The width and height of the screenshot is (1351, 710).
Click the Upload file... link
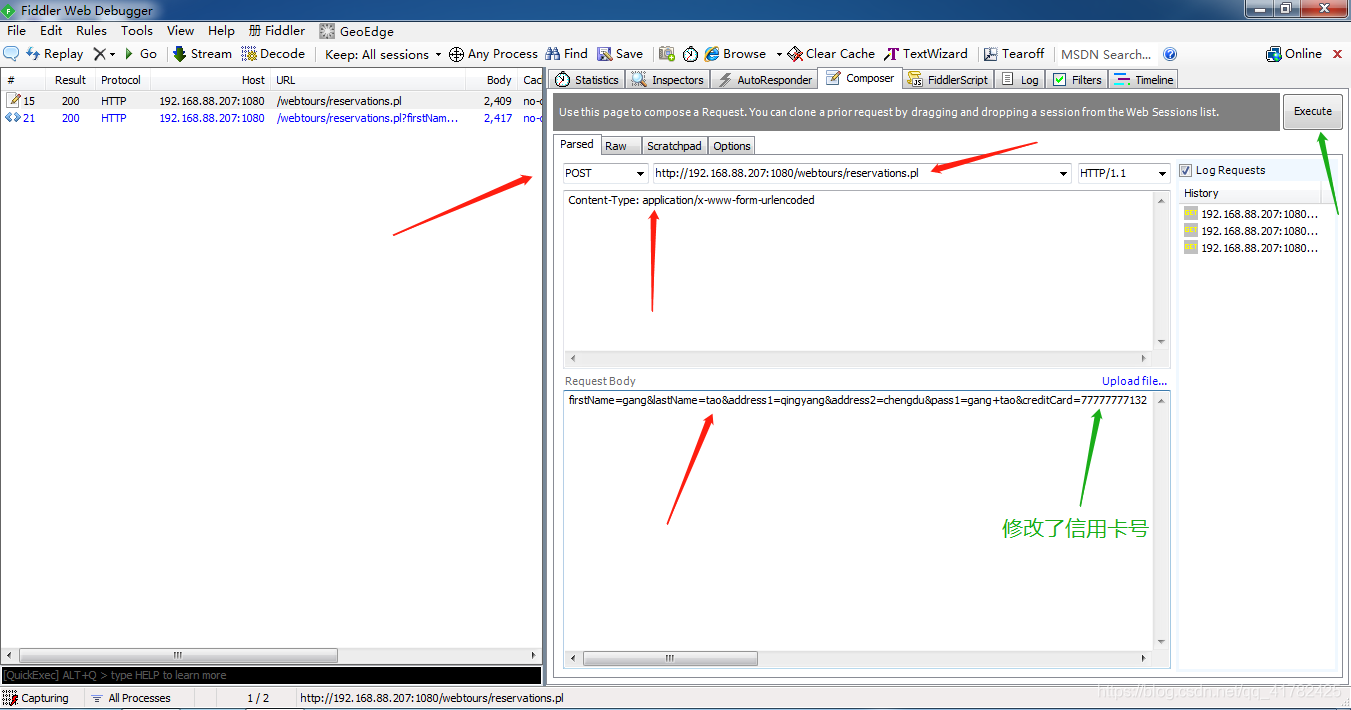click(1134, 381)
